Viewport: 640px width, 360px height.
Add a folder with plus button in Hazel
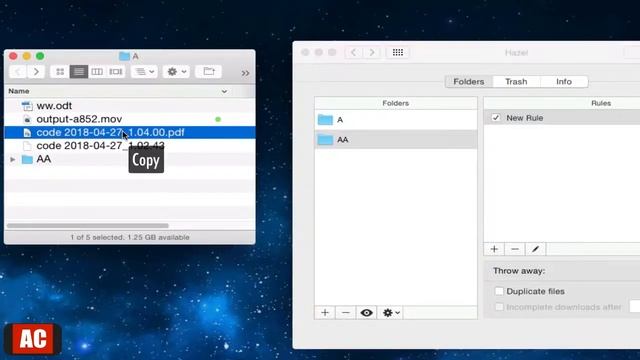click(x=325, y=313)
